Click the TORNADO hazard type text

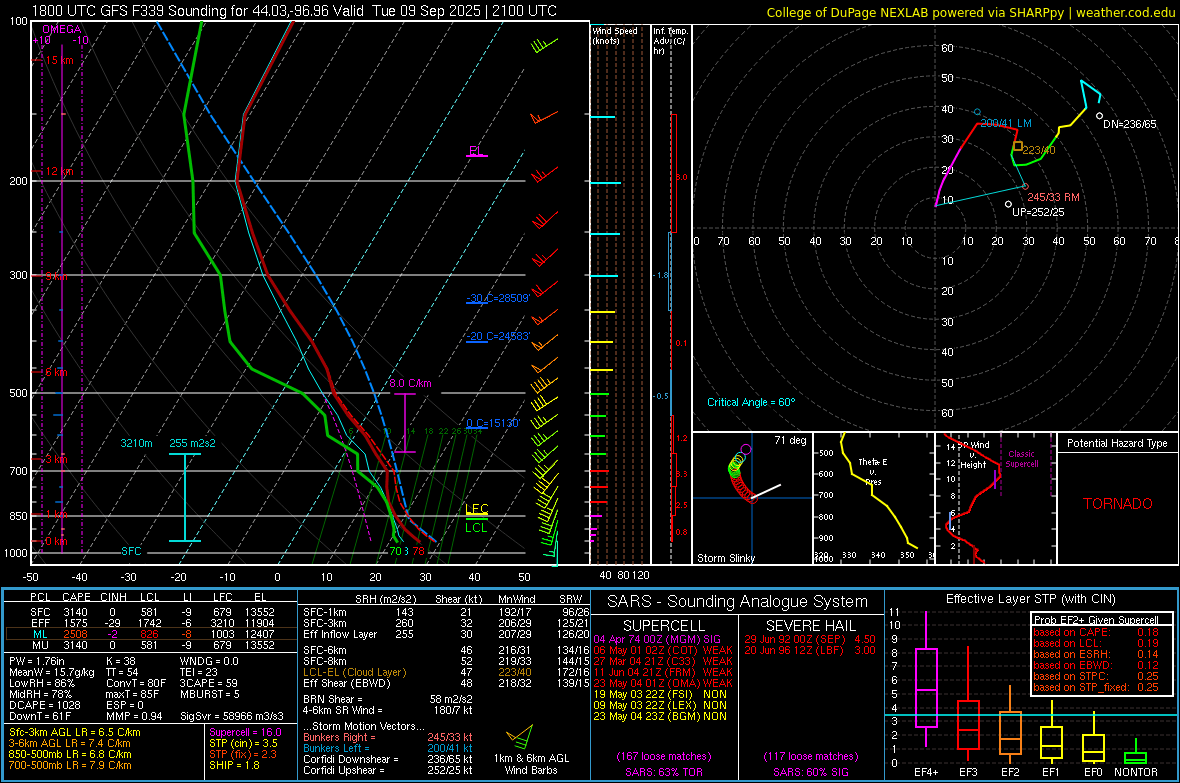tap(1118, 504)
